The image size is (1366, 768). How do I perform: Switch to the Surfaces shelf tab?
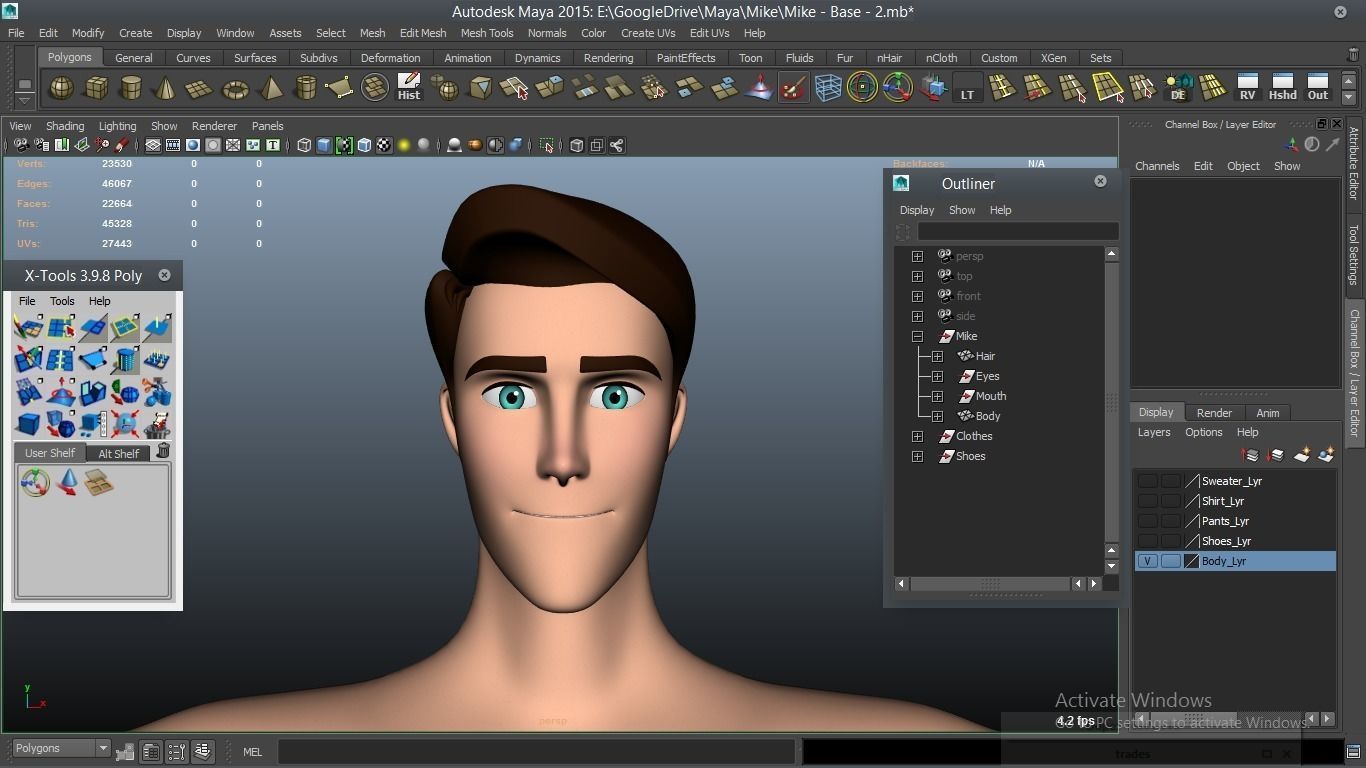(255, 58)
